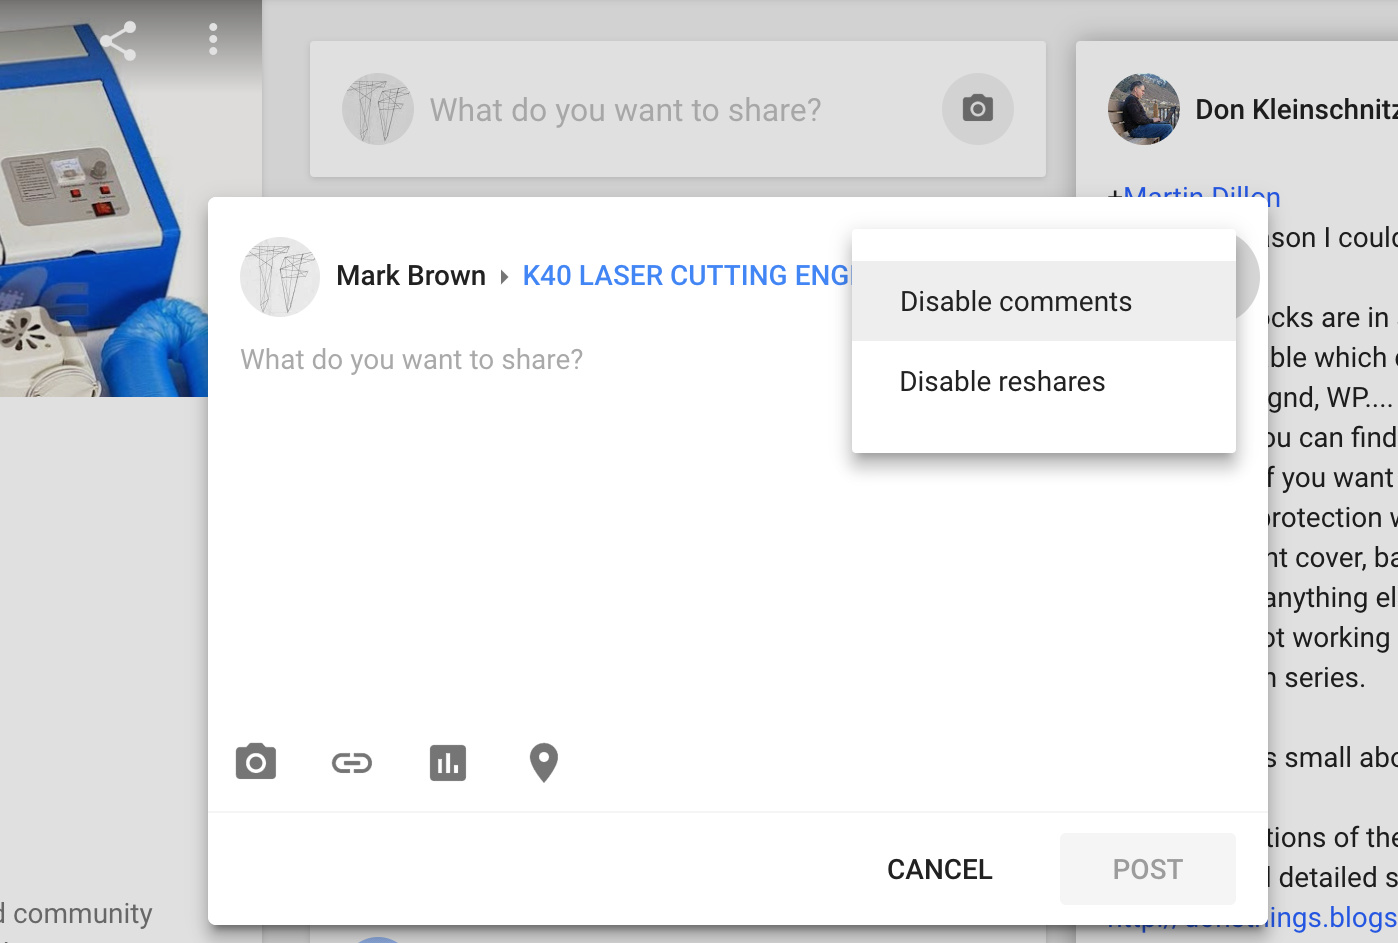Click the share icon on community banner
This screenshot has height=943, width=1398.
pyautogui.click(x=118, y=40)
